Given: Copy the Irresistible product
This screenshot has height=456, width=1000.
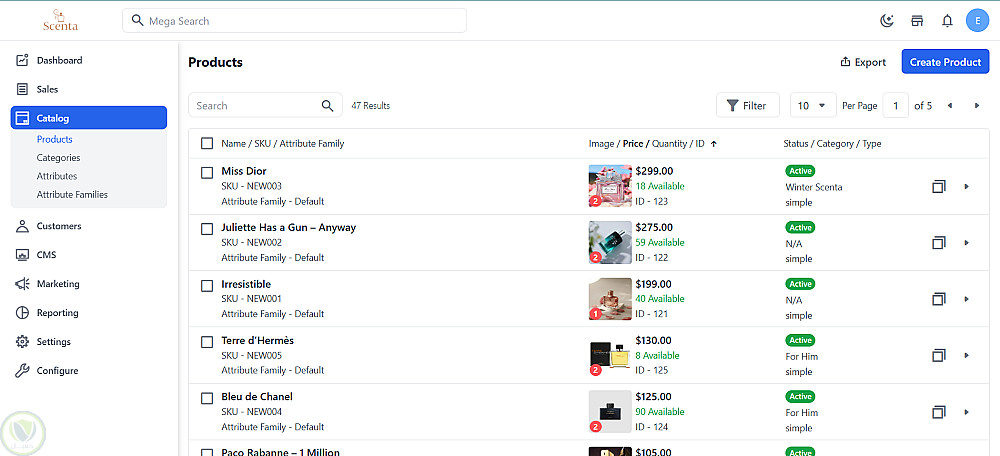Looking at the screenshot, I should tap(938, 298).
